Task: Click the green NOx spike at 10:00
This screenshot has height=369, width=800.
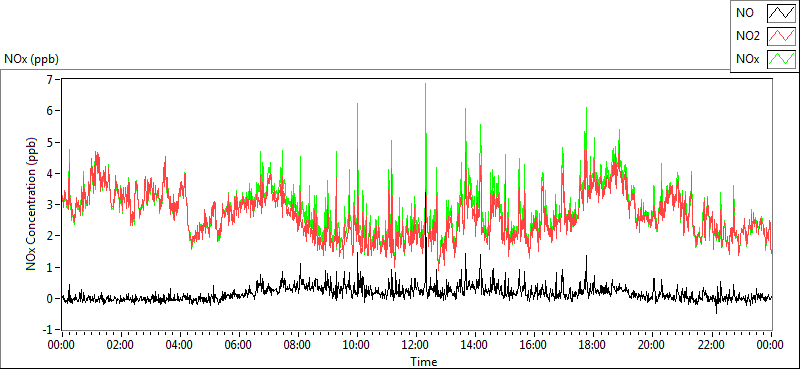Action: [357, 125]
